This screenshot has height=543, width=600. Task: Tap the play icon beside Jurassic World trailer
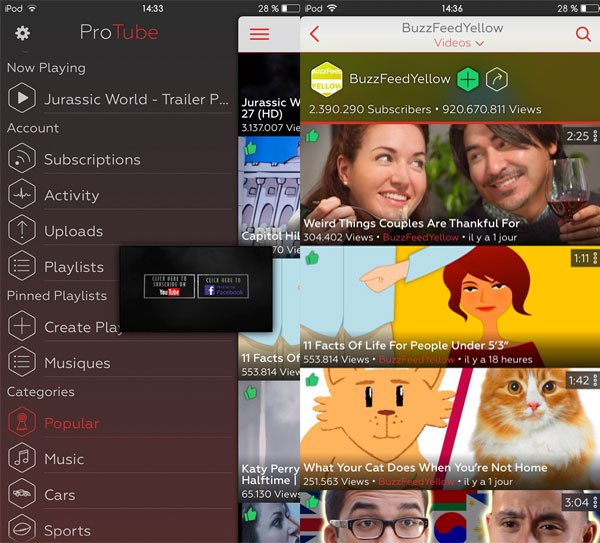(x=22, y=98)
